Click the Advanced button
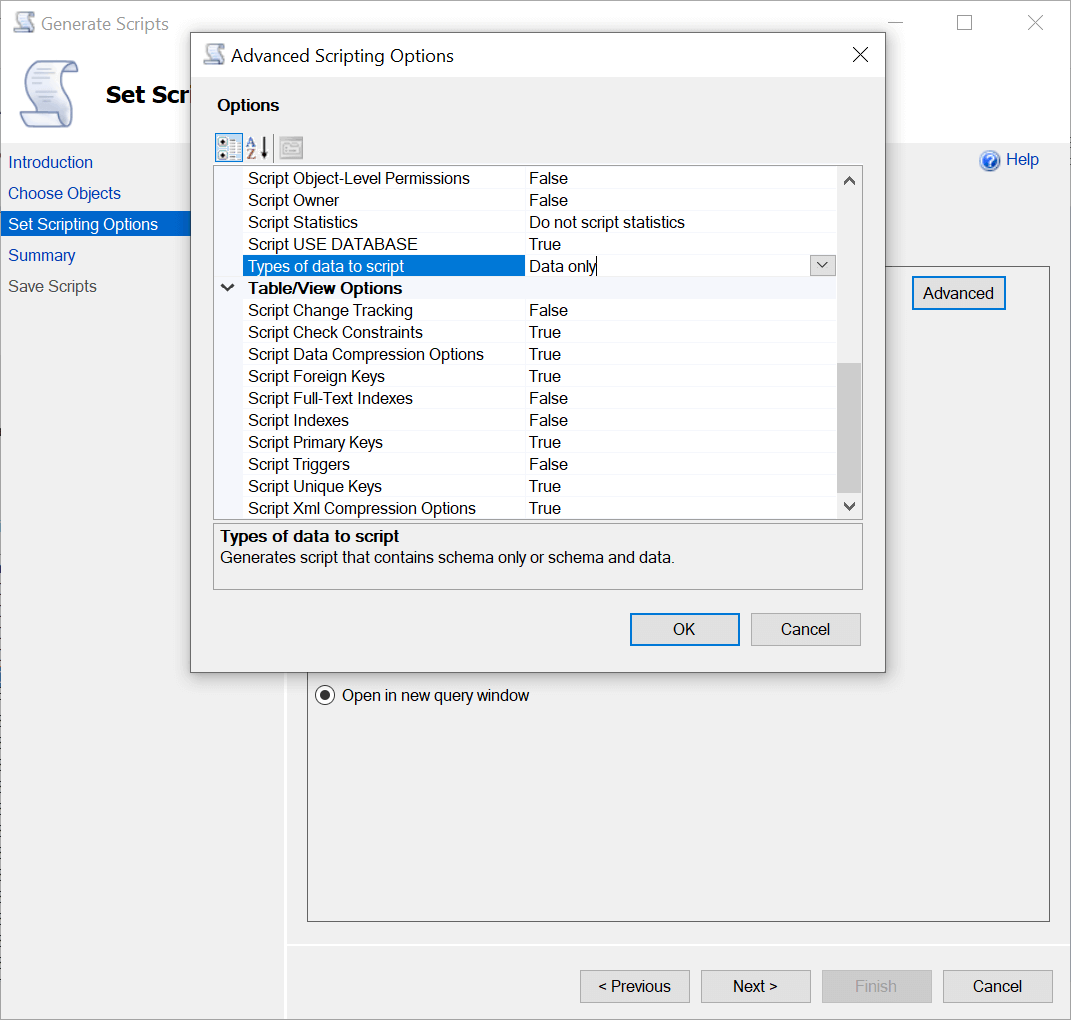This screenshot has width=1071, height=1020. coord(957,293)
